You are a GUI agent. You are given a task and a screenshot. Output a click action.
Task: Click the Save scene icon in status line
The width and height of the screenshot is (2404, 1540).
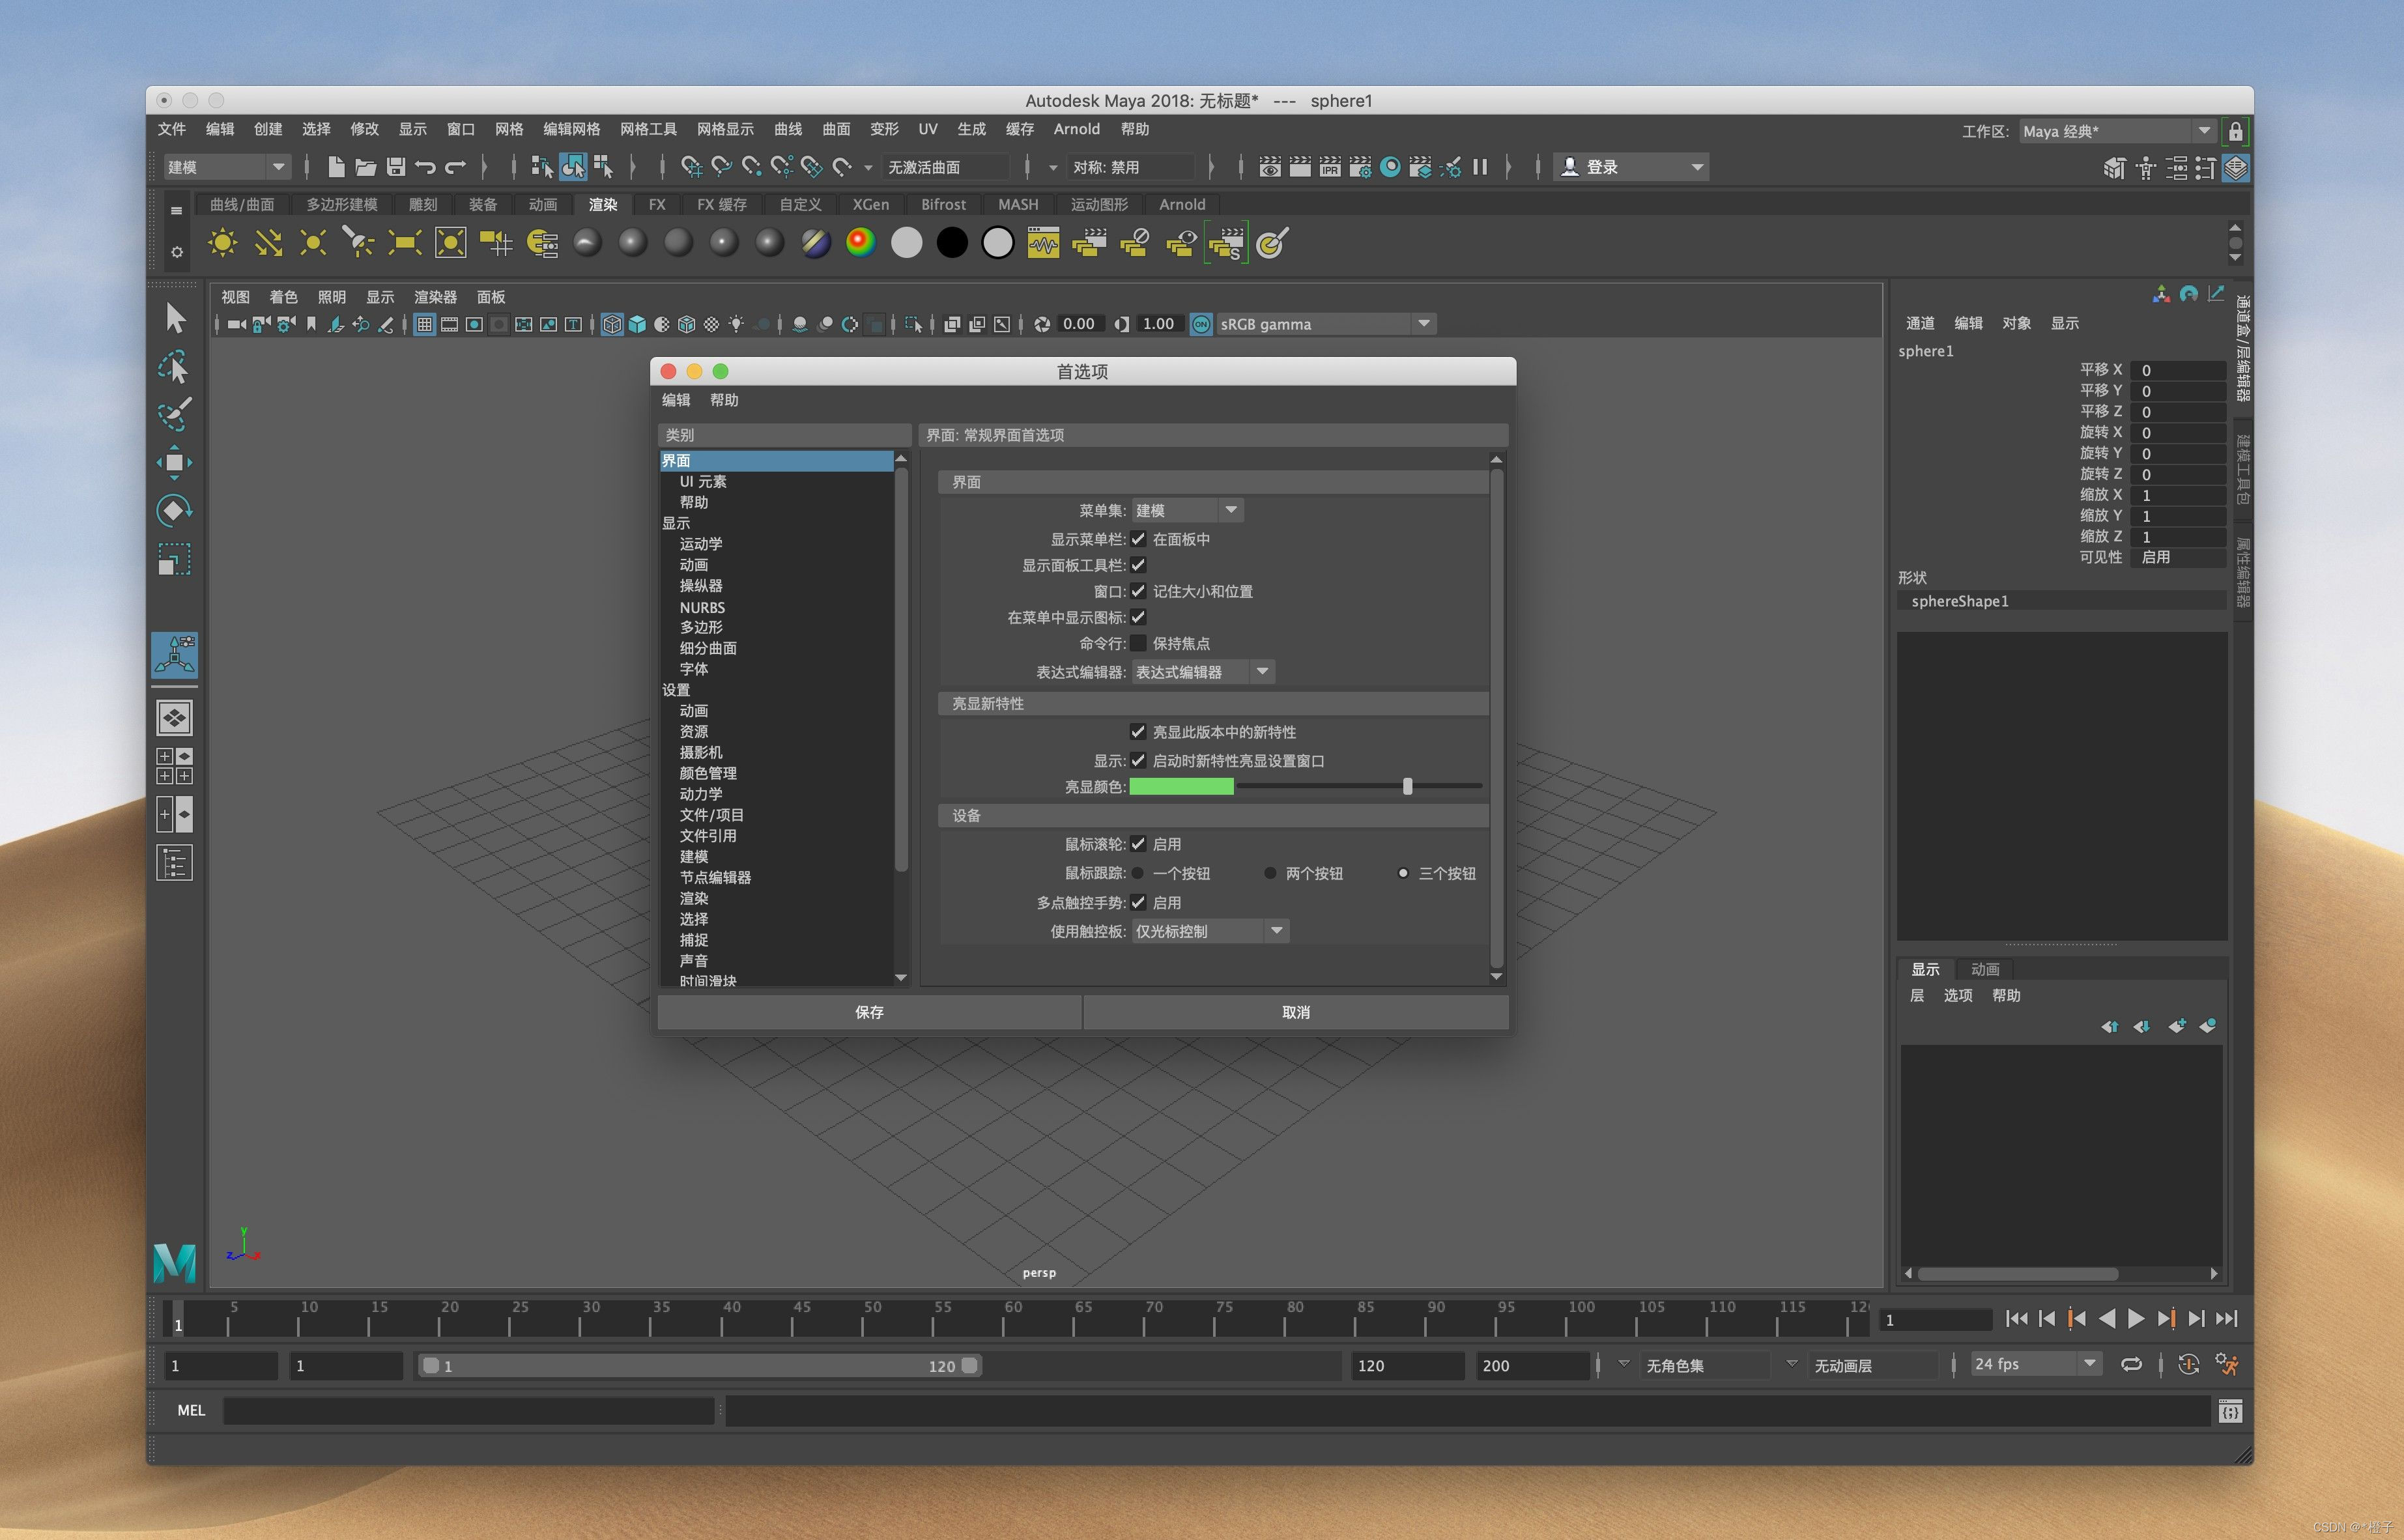396,167
